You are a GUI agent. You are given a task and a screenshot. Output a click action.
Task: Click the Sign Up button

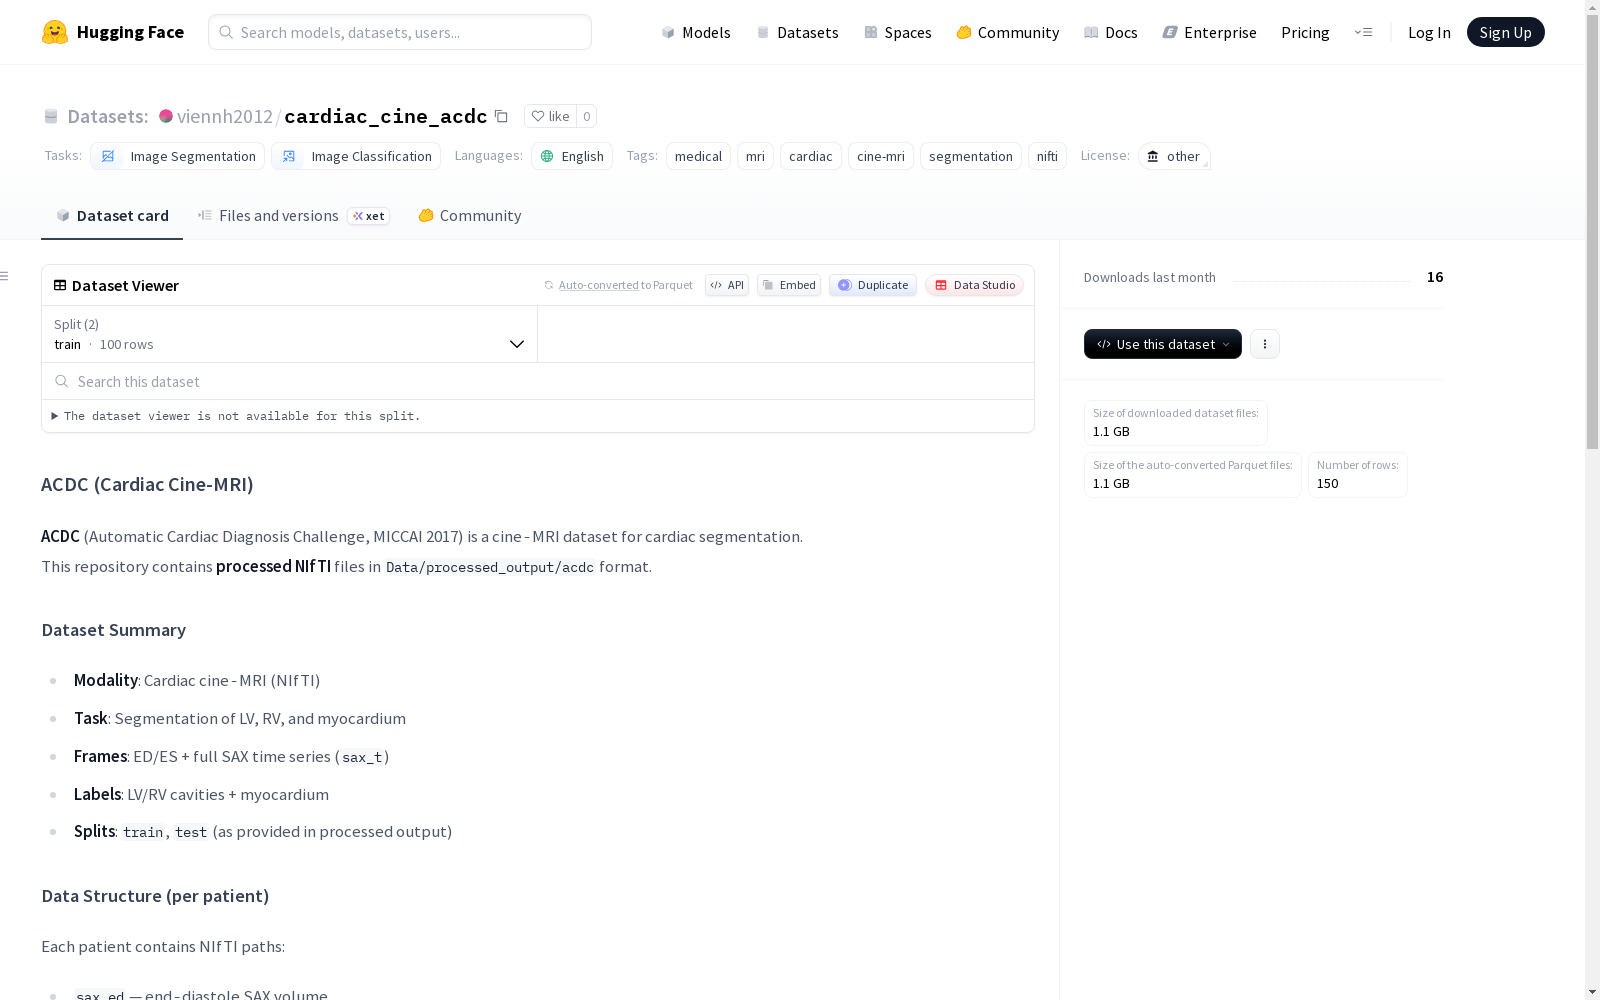1505,32
